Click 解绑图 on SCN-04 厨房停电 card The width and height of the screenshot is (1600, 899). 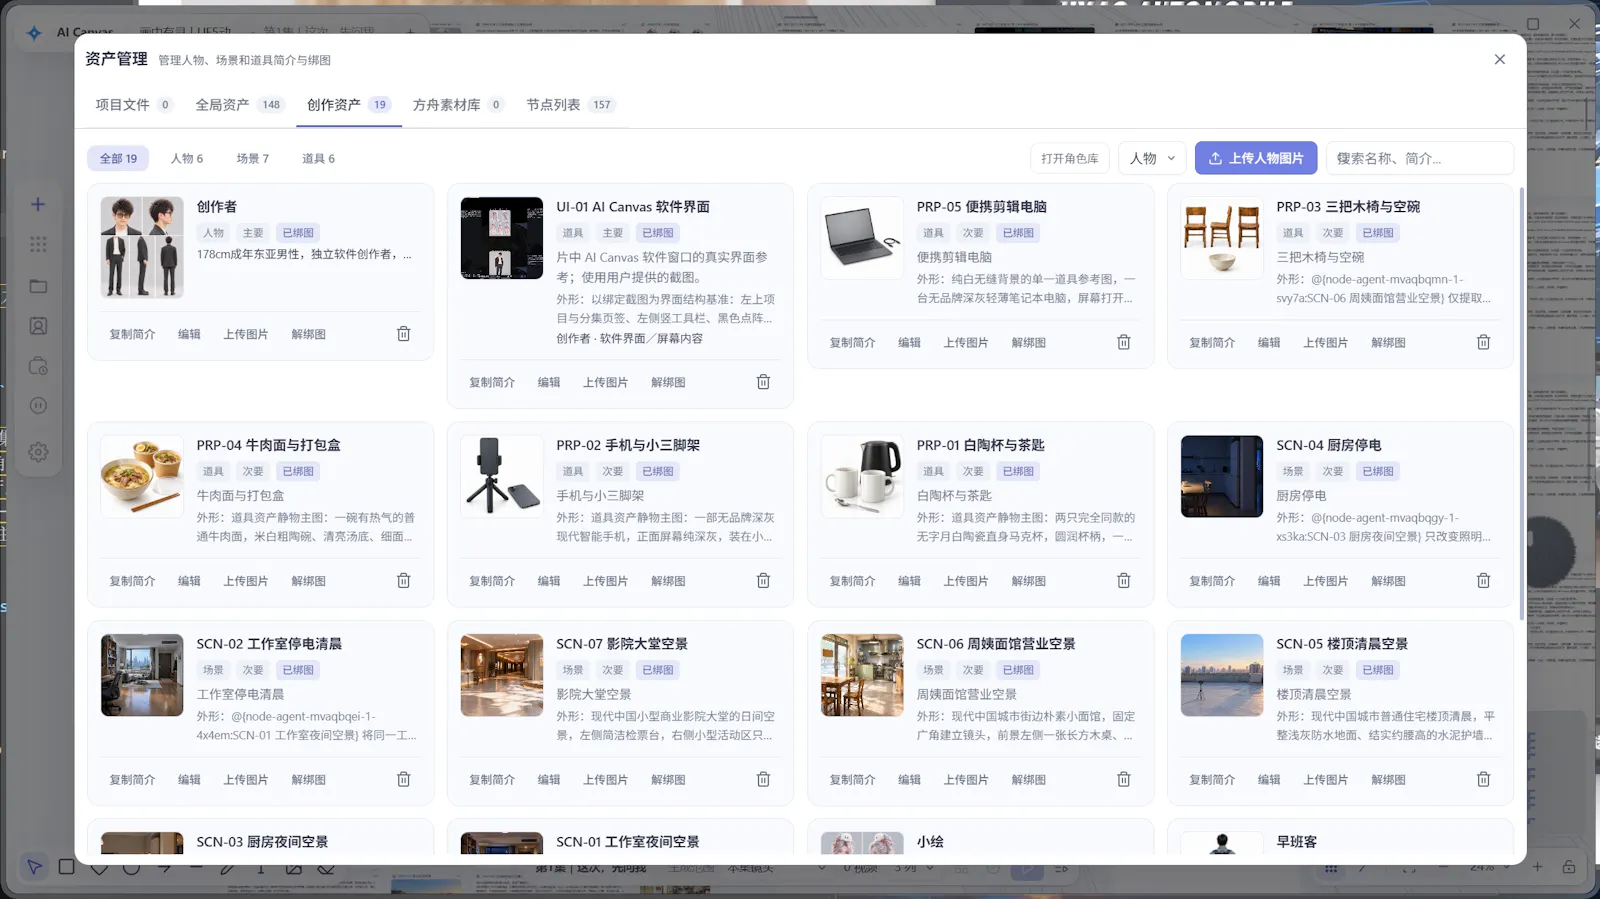pyautogui.click(x=1388, y=580)
